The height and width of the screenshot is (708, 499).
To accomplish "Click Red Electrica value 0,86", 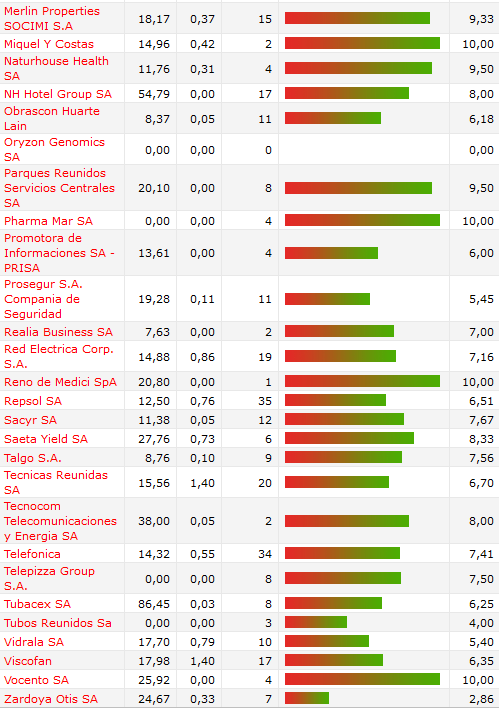I will tap(202, 357).
